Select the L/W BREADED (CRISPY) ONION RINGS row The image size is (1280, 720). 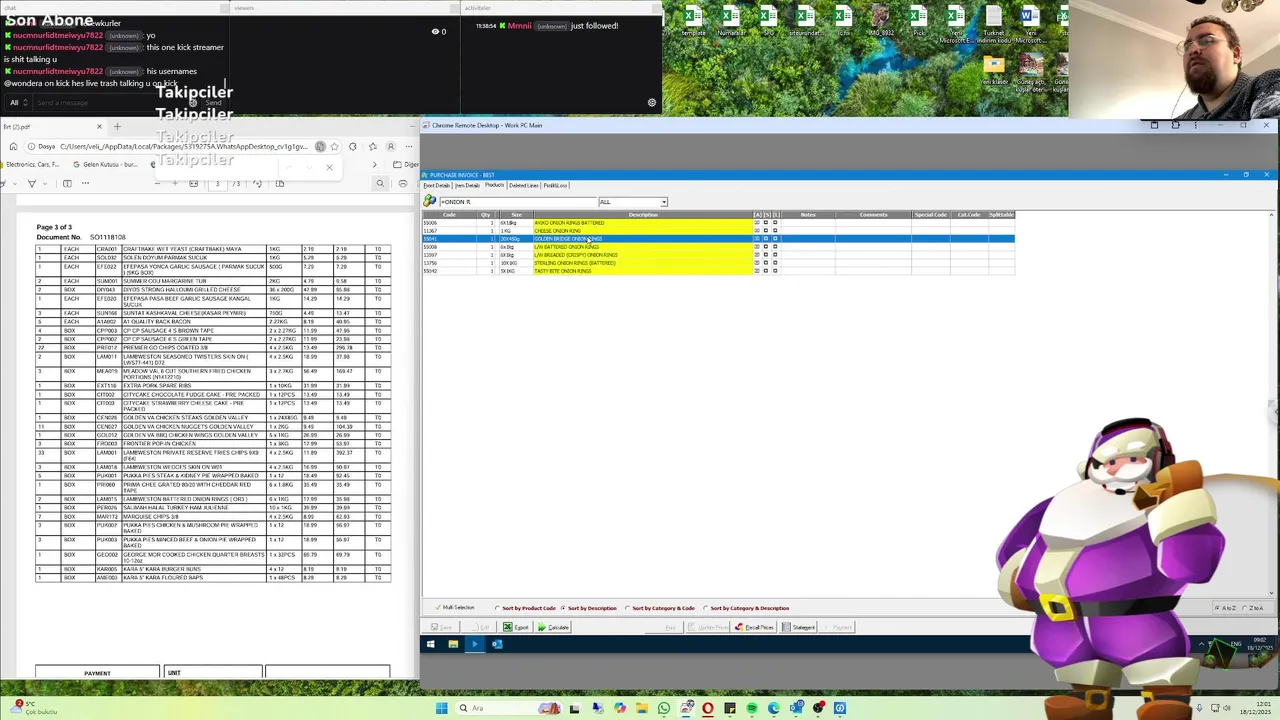[718, 255]
